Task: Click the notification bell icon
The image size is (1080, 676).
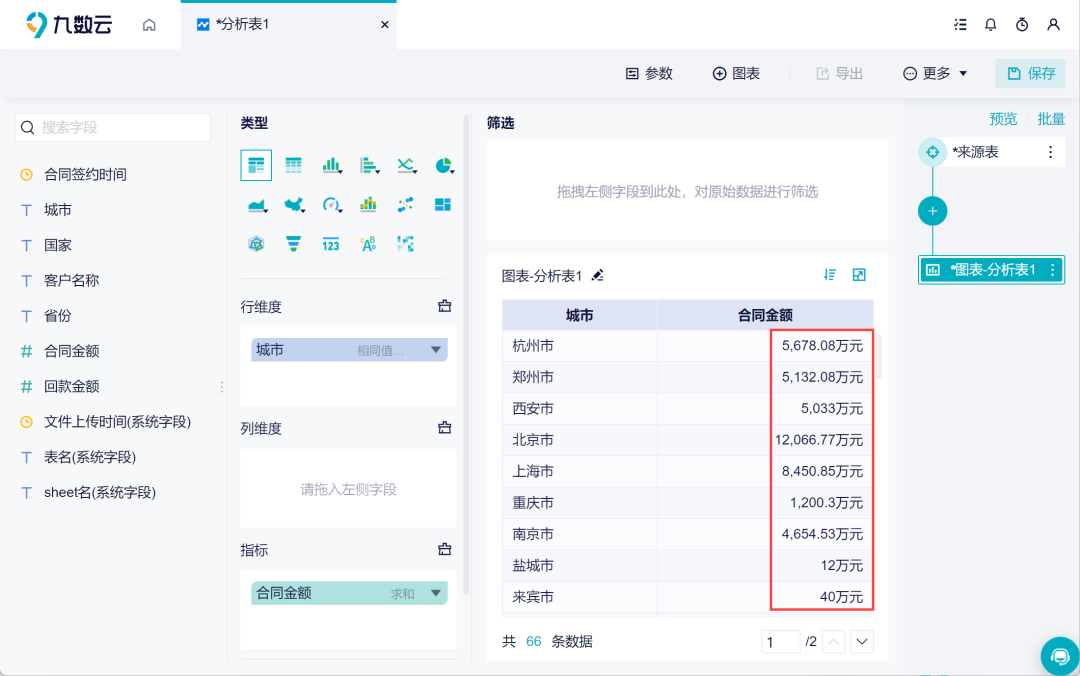Action: tap(991, 24)
